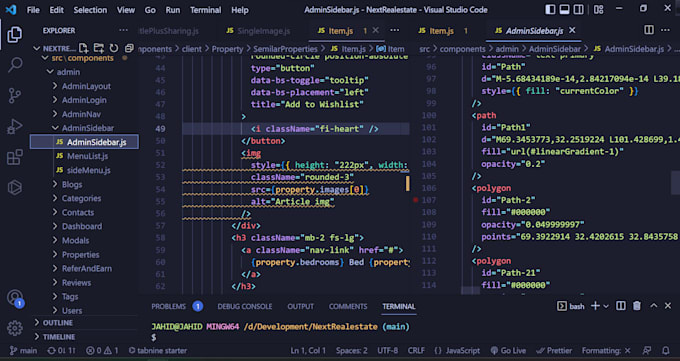Open the terminal launch profile dropdown
Screen dimensions: 680x361
[606, 306]
